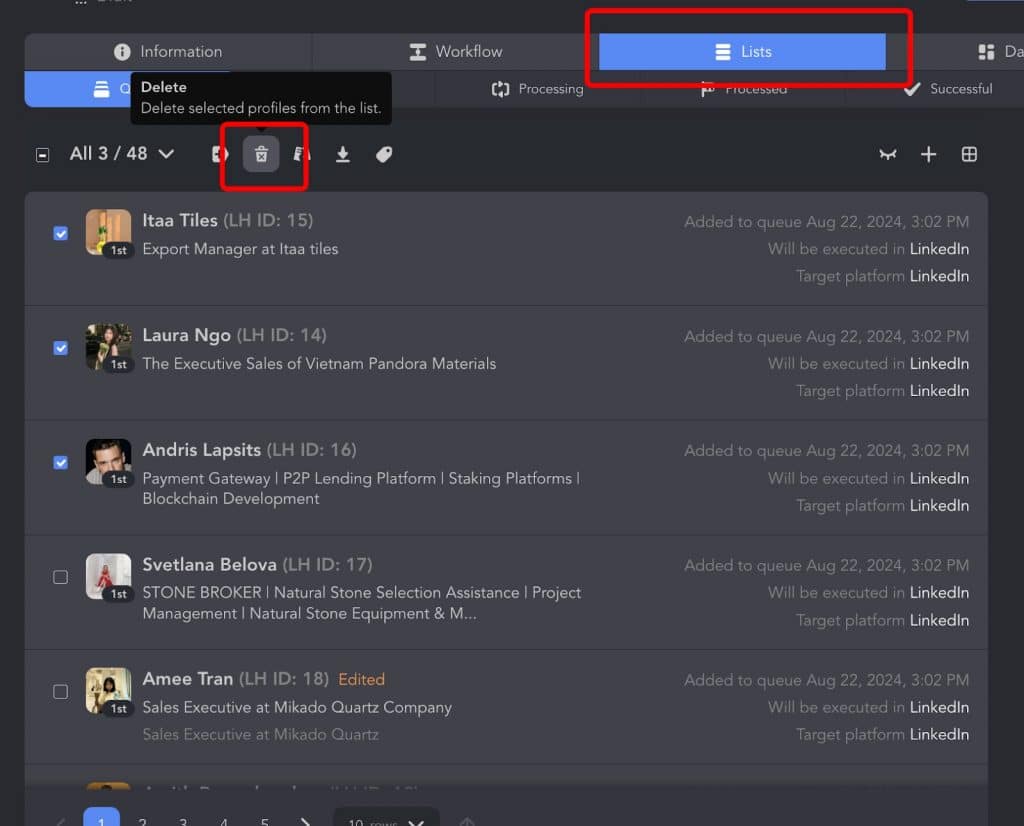Open the Processed sub-tab
Screen dimensions: 1024x826
point(743,89)
